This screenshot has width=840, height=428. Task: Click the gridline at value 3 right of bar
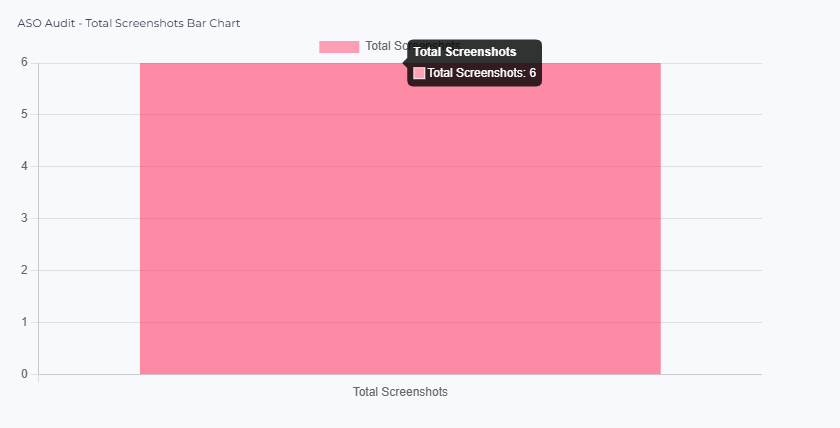tap(711, 218)
